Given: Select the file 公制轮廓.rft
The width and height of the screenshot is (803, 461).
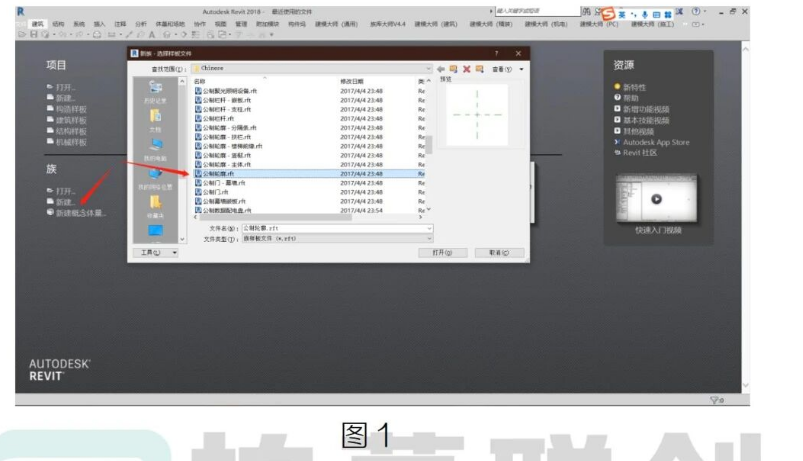Looking at the screenshot, I should (219, 174).
